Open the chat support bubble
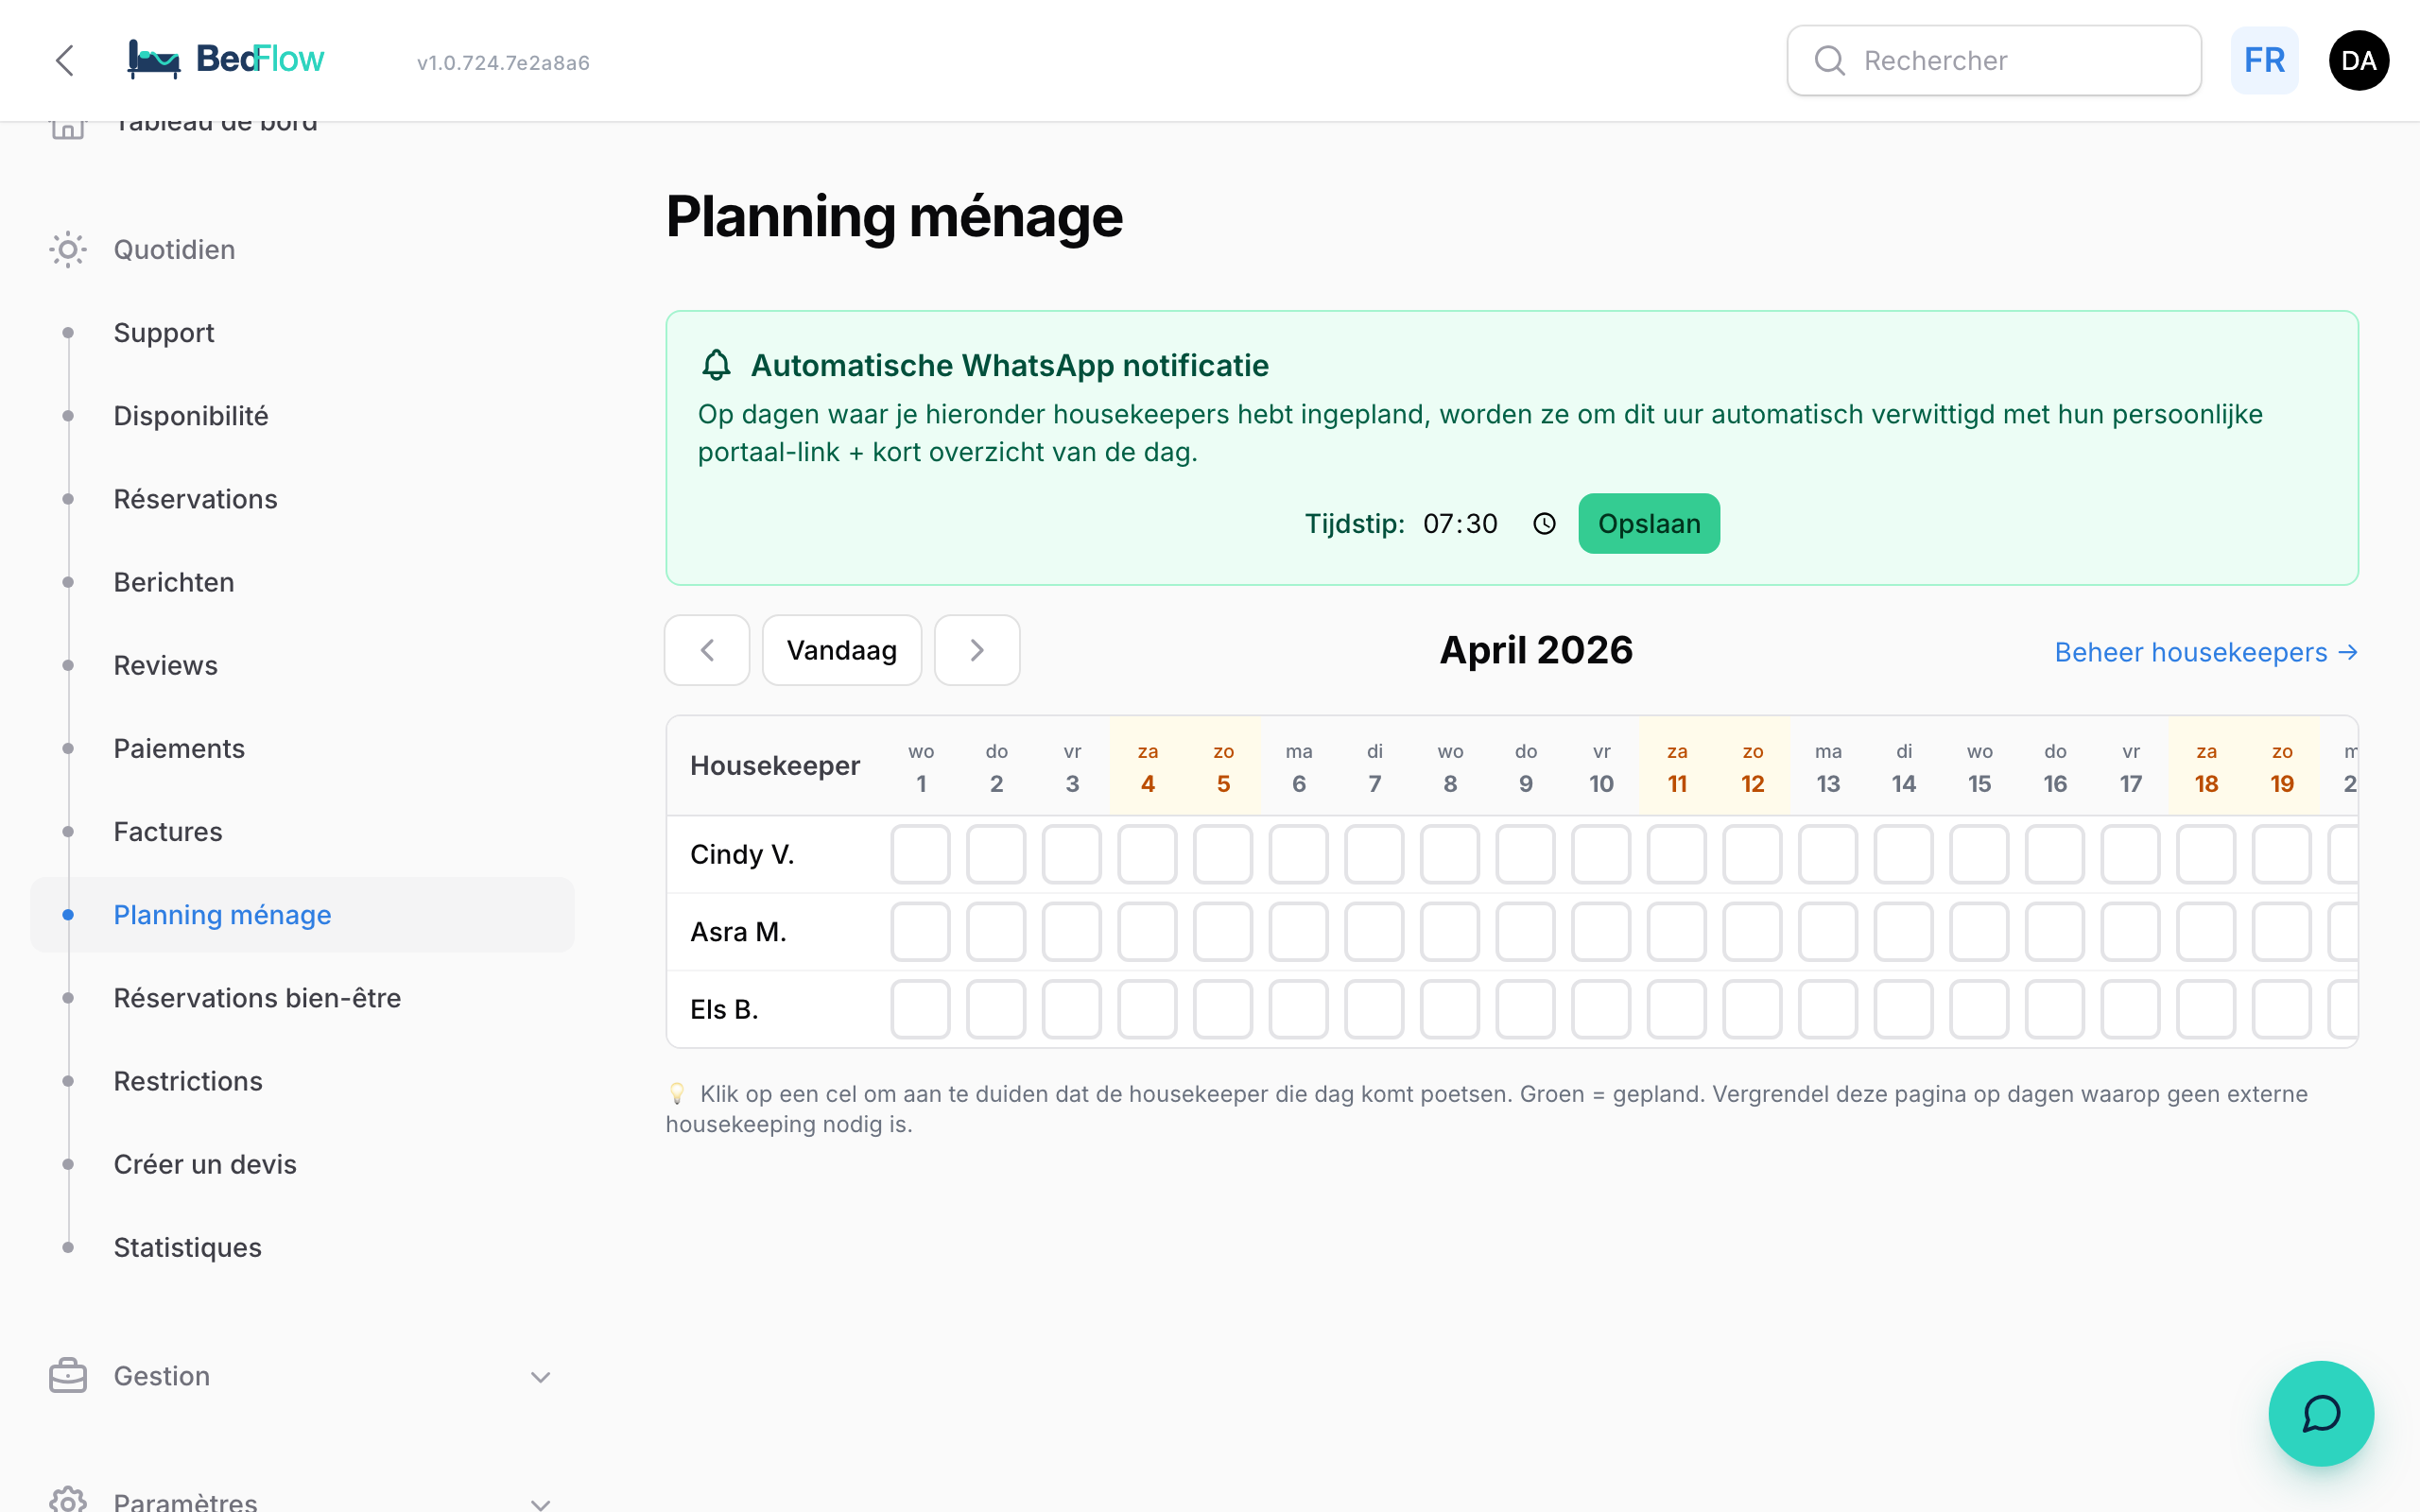The image size is (2420, 1512). pos(2320,1412)
